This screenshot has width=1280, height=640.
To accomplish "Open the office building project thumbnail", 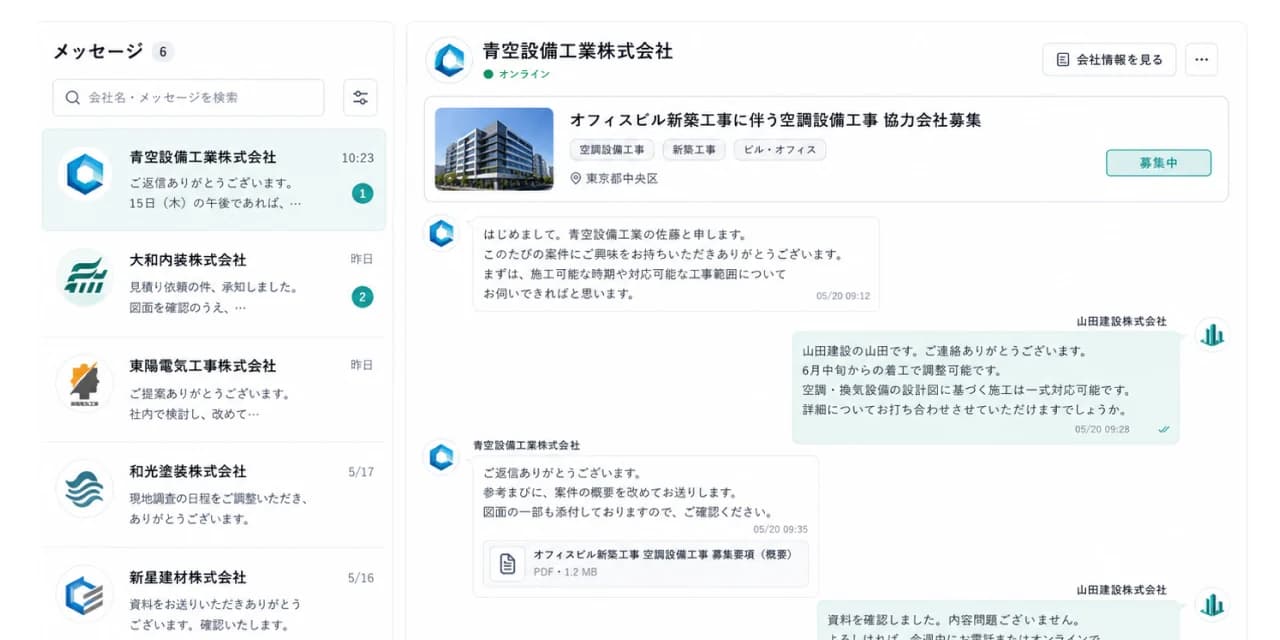I will (x=494, y=149).
